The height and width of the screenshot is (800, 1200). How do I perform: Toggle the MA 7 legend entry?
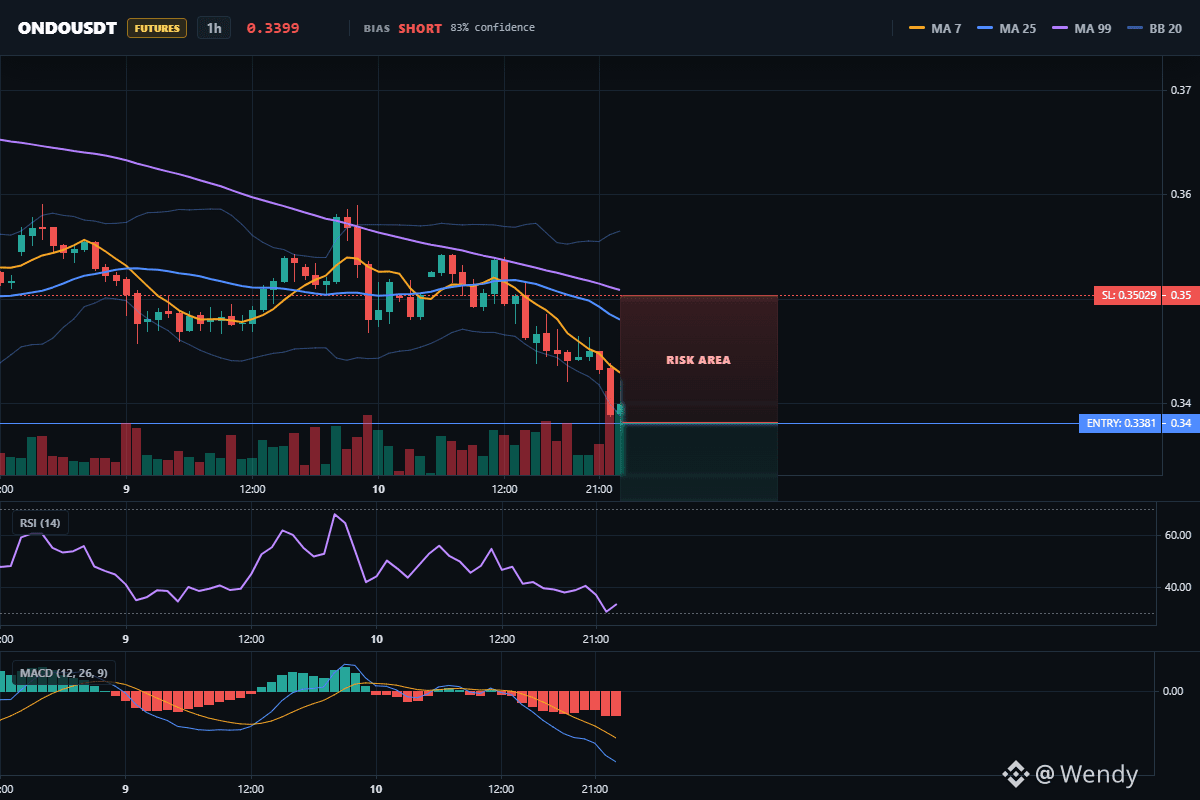tap(935, 28)
